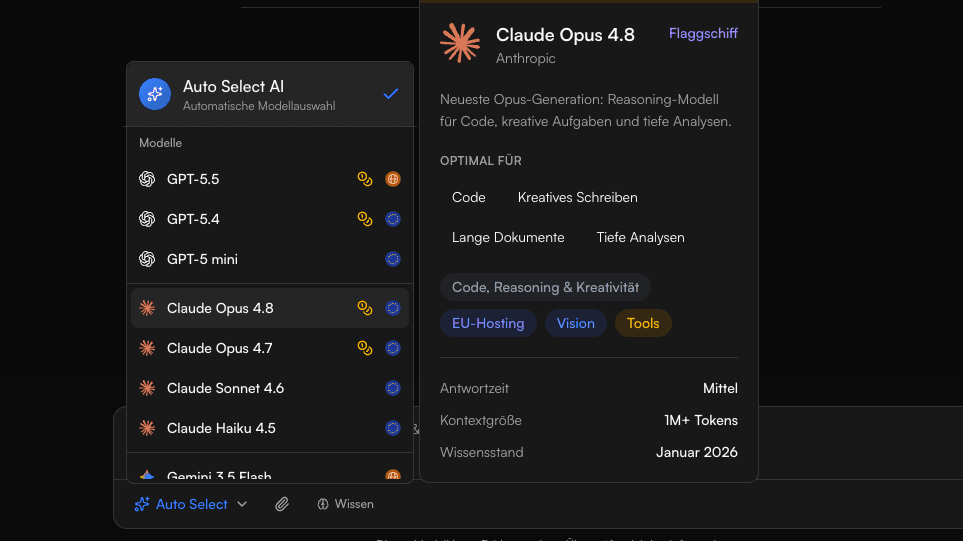Click the Auto Select AI sparkle icon
This screenshot has height=541, width=963.
pyautogui.click(x=155, y=94)
